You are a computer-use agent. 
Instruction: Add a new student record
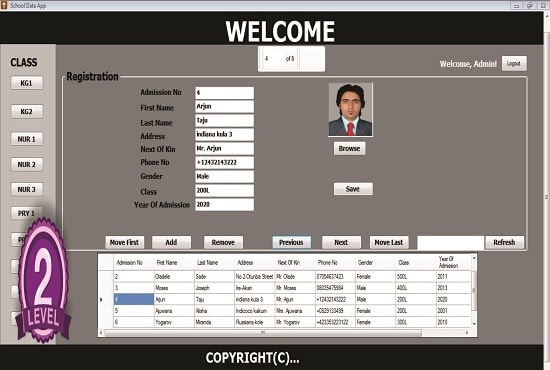pos(171,242)
